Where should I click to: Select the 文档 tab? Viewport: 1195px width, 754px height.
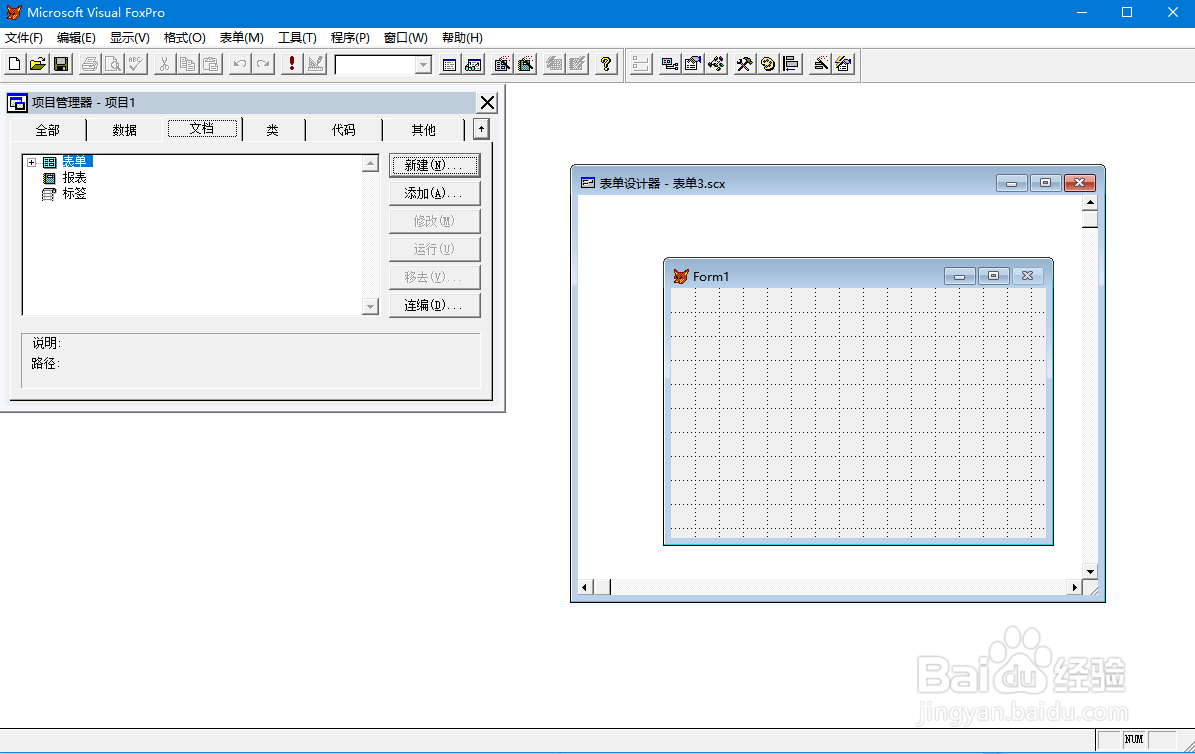tap(202, 129)
